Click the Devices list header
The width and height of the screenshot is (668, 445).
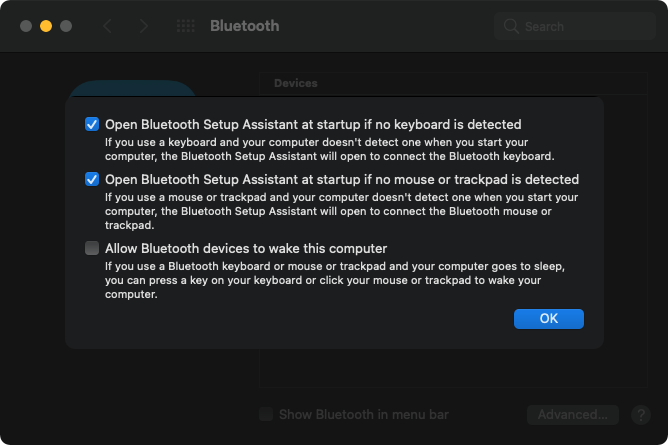point(295,83)
